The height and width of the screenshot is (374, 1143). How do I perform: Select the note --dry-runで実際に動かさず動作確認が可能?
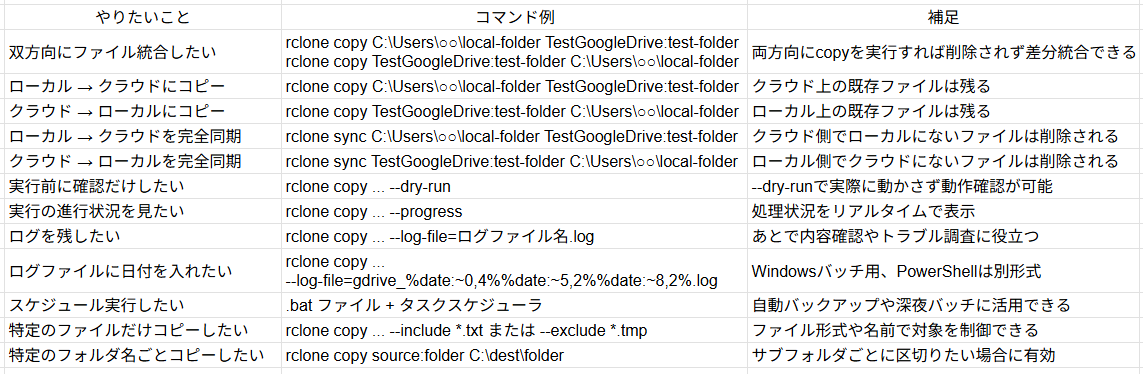pyautogui.click(x=944, y=186)
